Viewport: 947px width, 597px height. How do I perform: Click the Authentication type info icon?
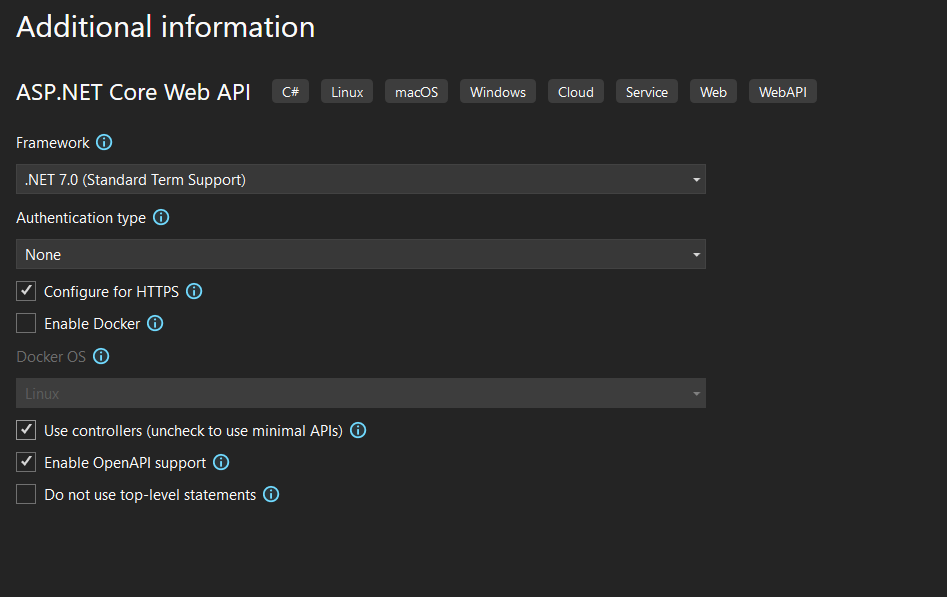161,218
